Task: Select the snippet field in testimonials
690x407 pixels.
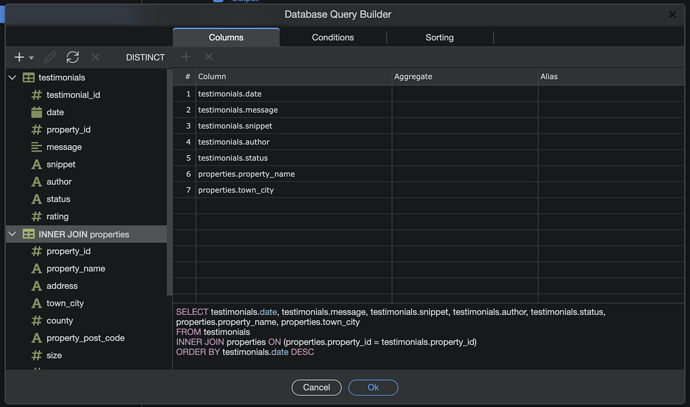Action: pos(61,164)
